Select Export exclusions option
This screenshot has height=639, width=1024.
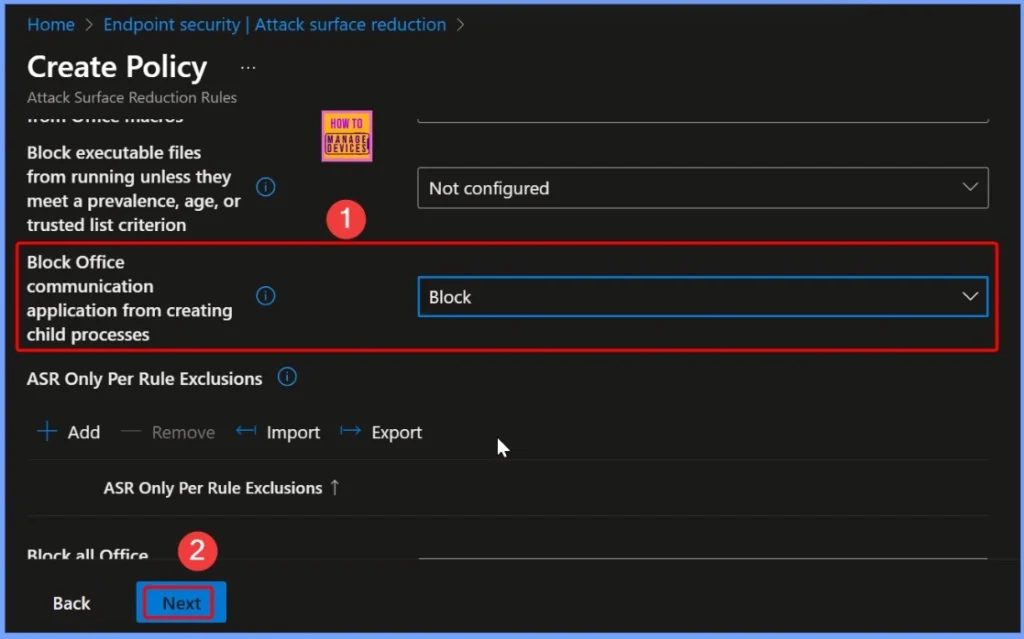381,432
